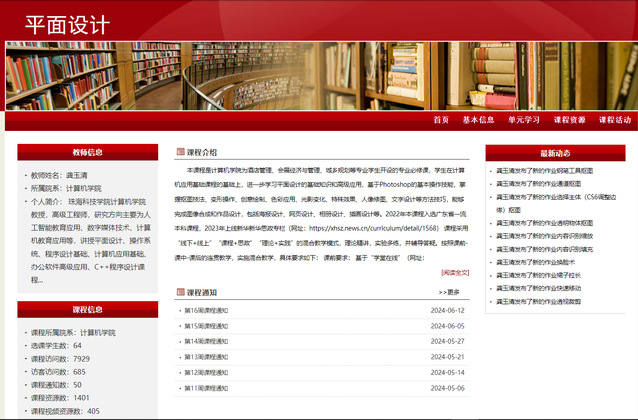Click the date 2024-06-12
Screen dimensions: 638x420
click(x=447, y=311)
